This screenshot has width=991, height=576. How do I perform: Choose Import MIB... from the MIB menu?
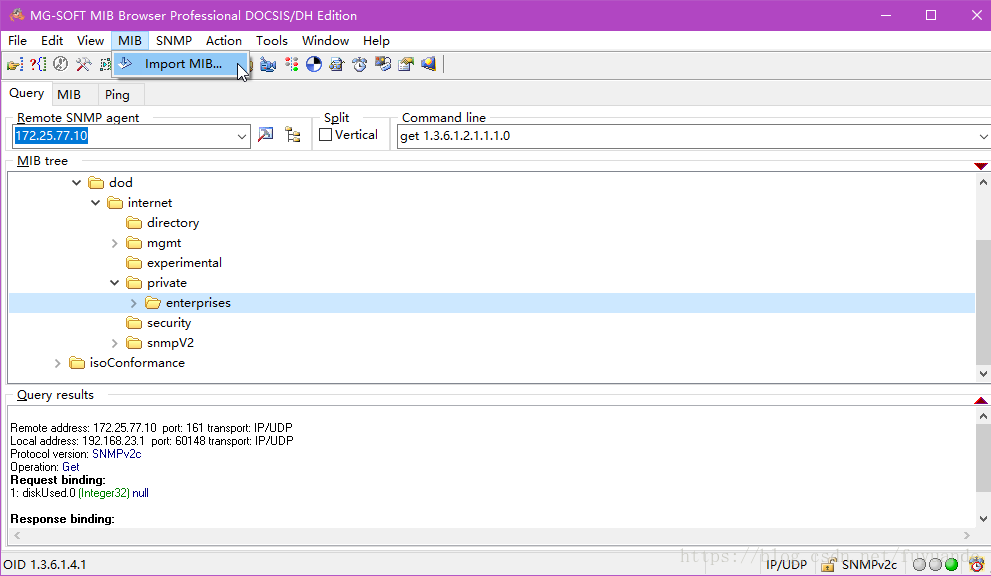181,64
